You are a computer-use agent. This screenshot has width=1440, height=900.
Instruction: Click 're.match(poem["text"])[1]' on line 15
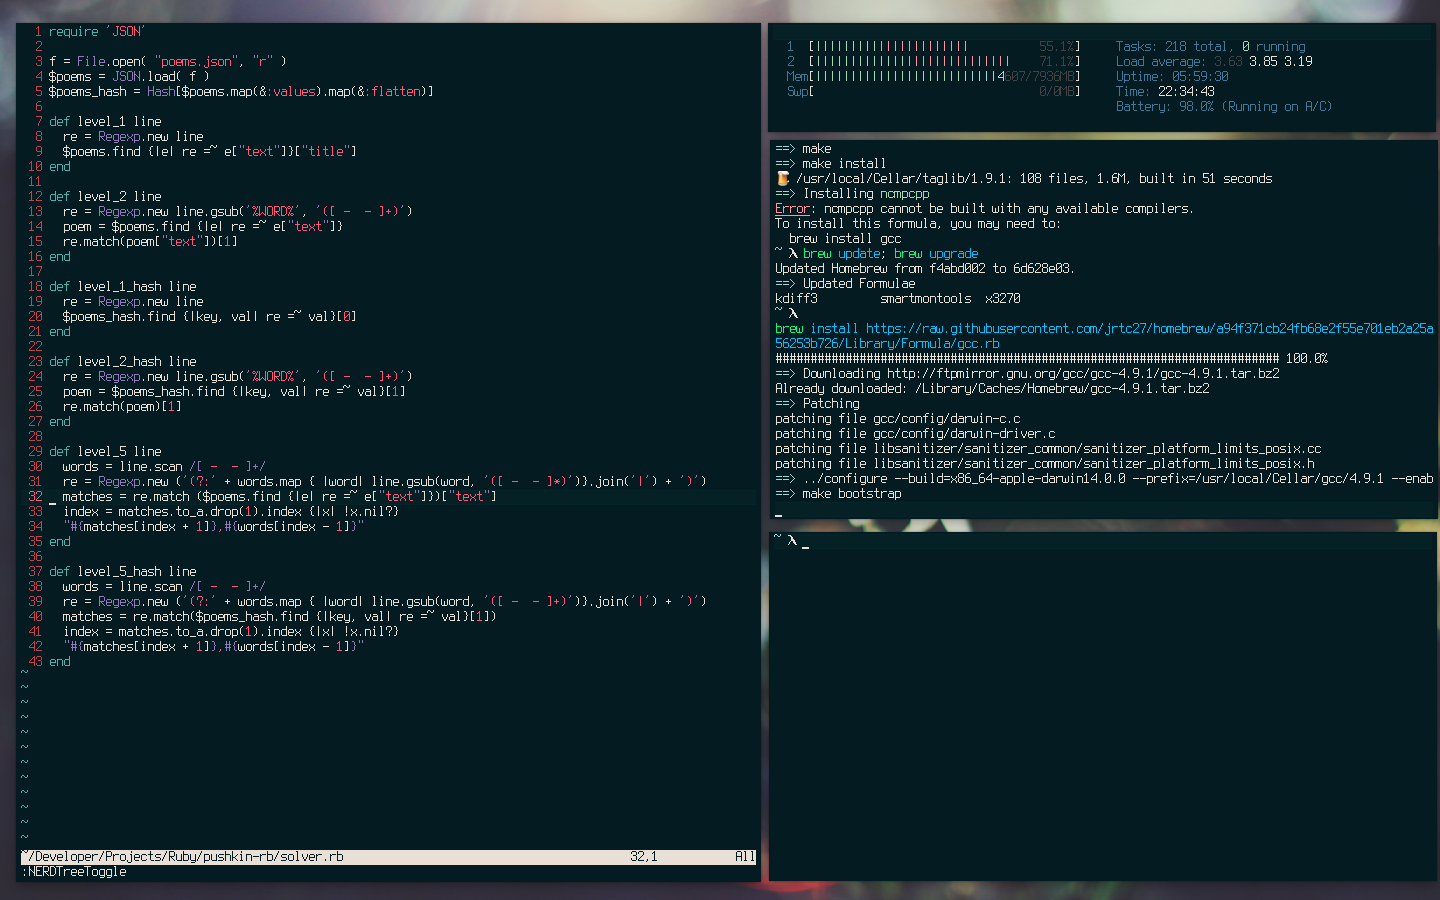[x=150, y=241]
